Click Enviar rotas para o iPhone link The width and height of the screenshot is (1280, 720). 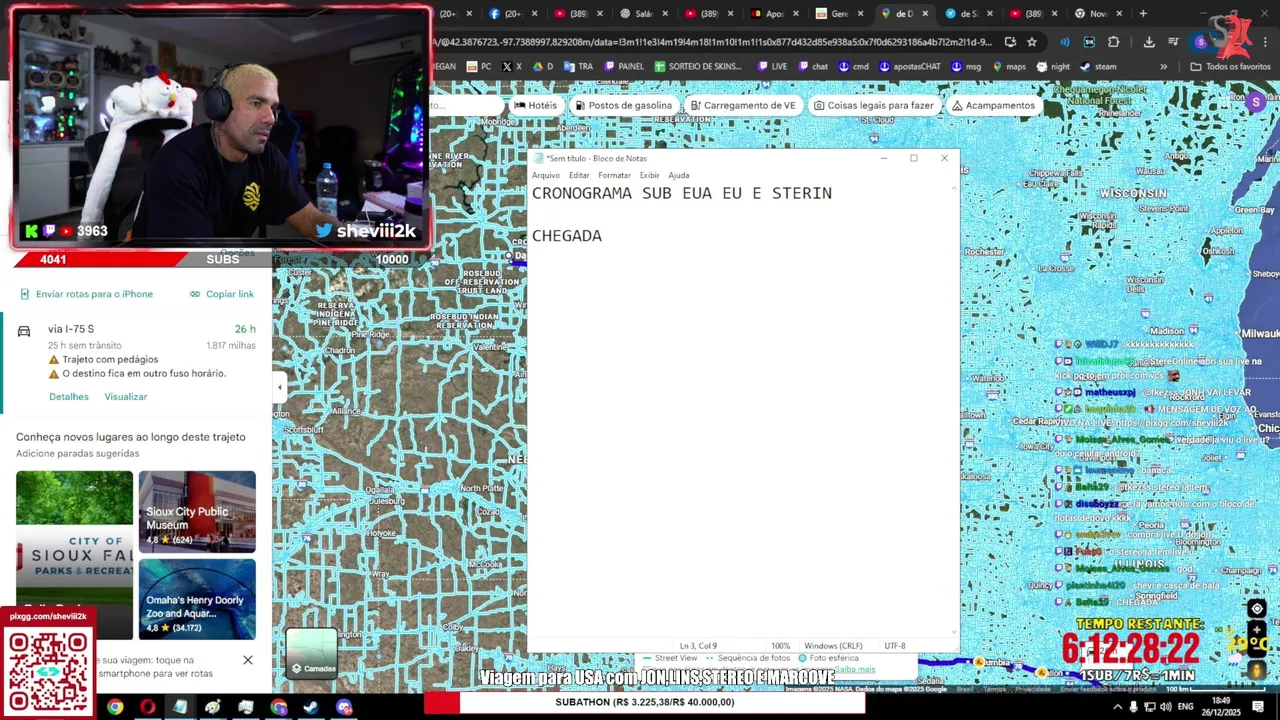pyautogui.click(x=86, y=294)
